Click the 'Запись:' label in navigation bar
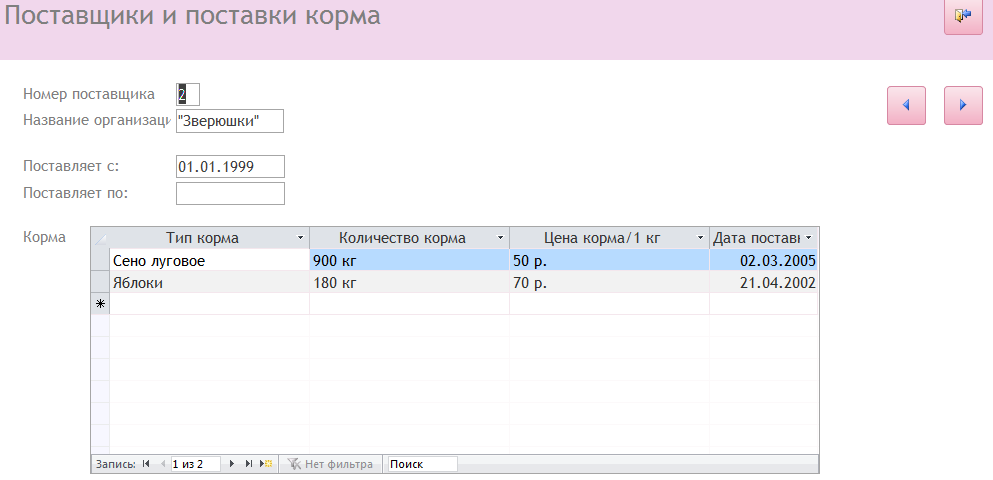 tap(116, 464)
